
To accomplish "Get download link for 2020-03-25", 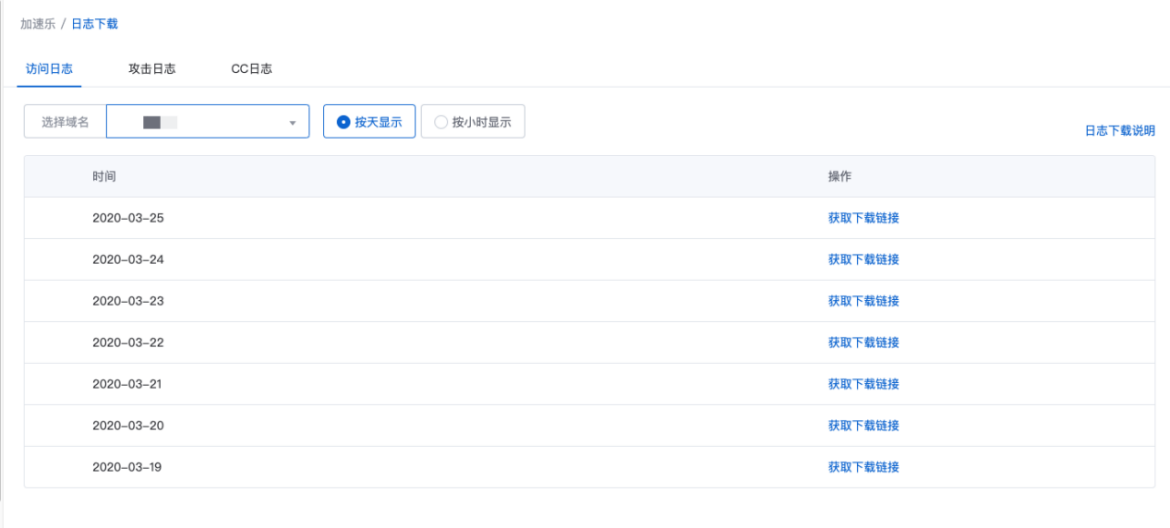I will coord(863,218).
